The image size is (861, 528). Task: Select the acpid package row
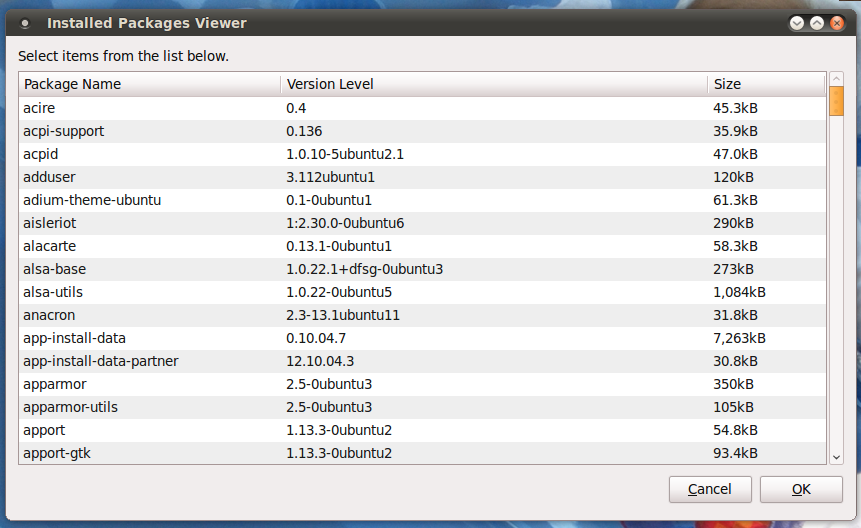point(423,154)
